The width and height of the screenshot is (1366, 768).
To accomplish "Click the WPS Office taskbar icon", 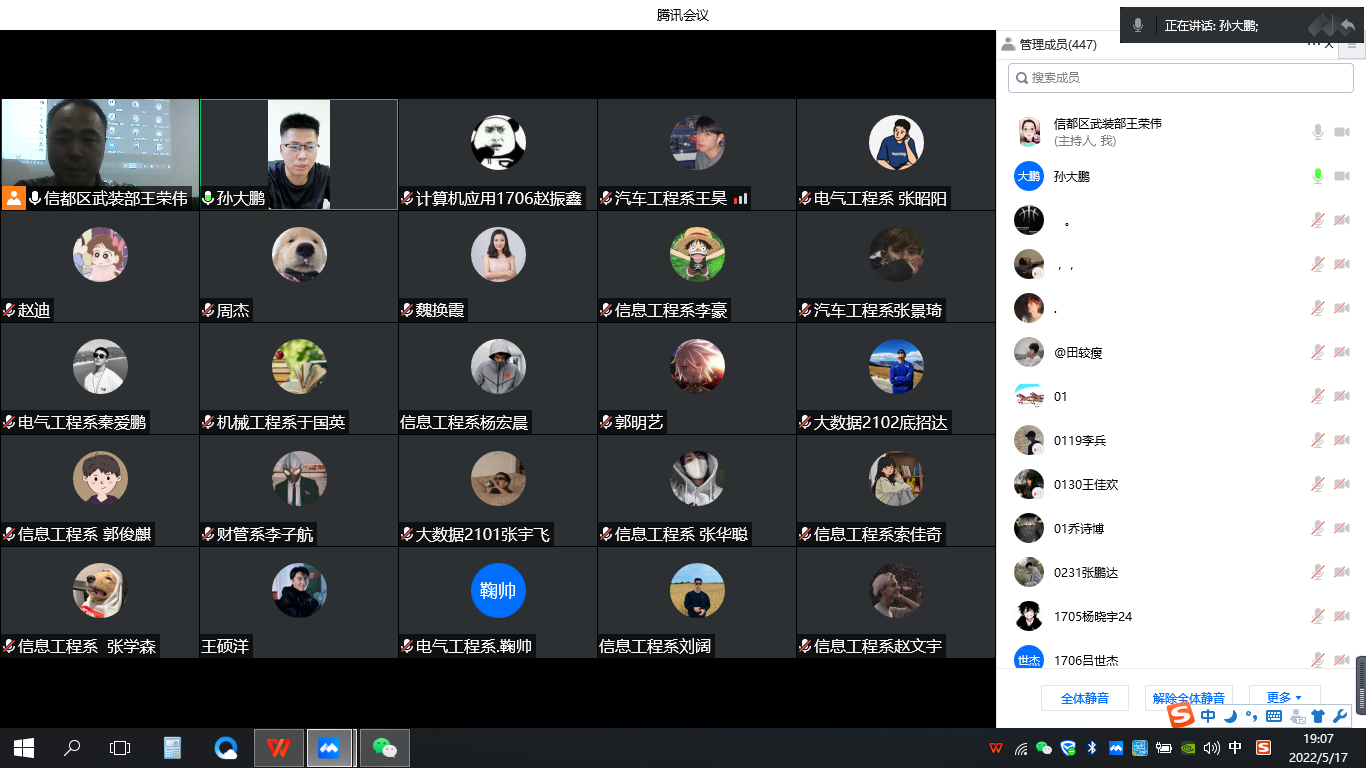I will pos(279,748).
